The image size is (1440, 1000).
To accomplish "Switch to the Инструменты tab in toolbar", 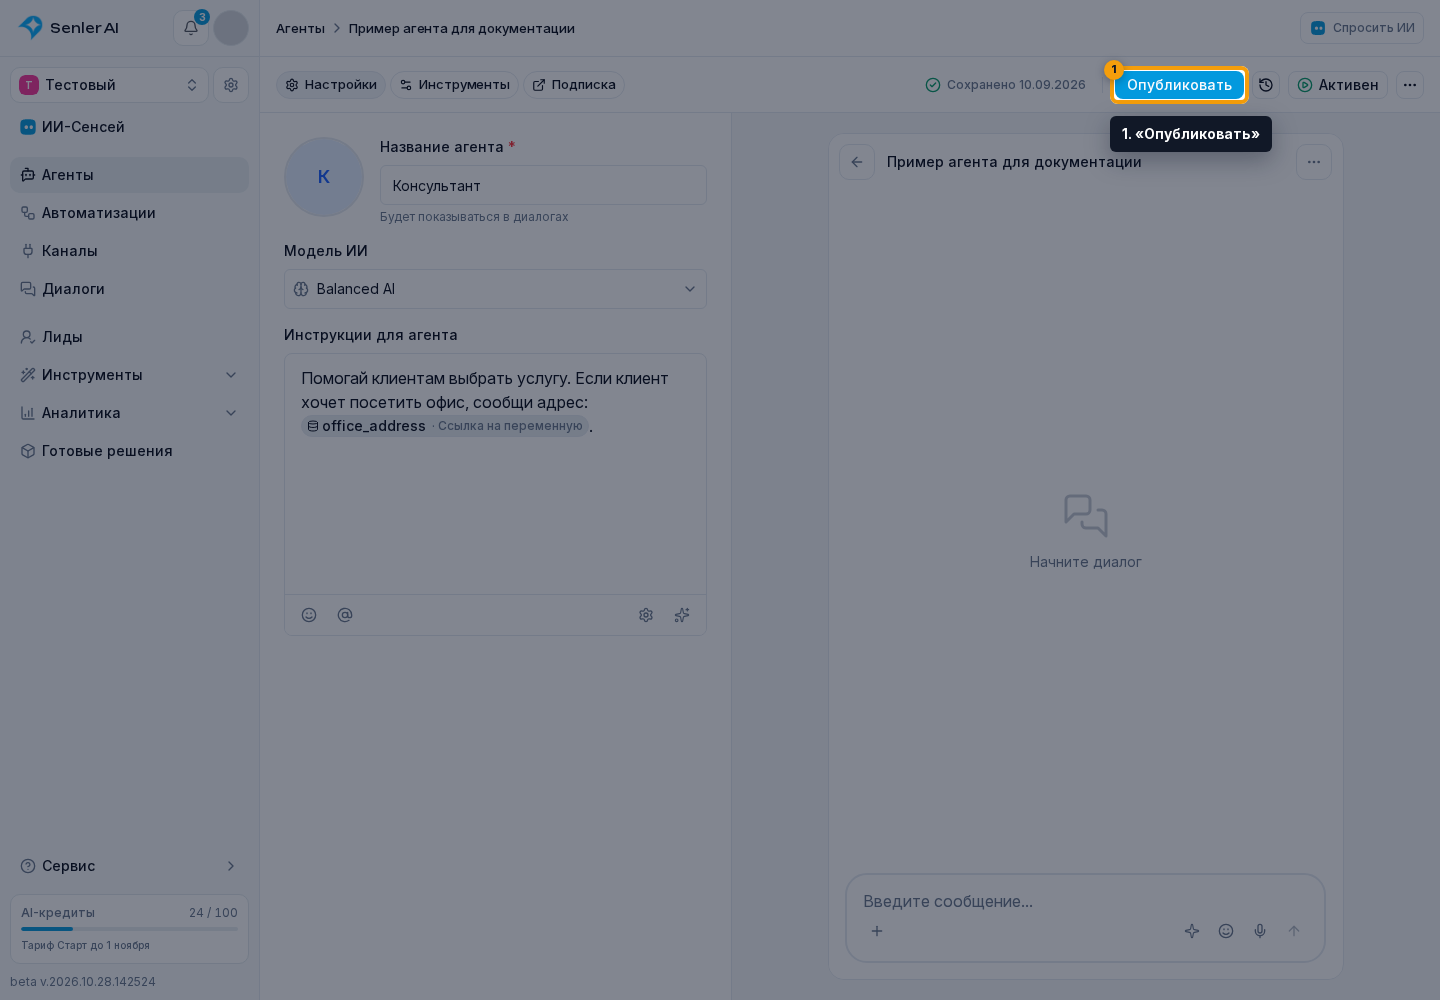I will [455, 85].
